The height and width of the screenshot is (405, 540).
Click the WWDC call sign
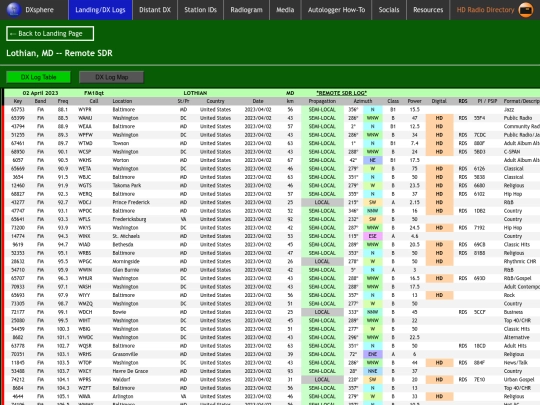click(85, 338)
